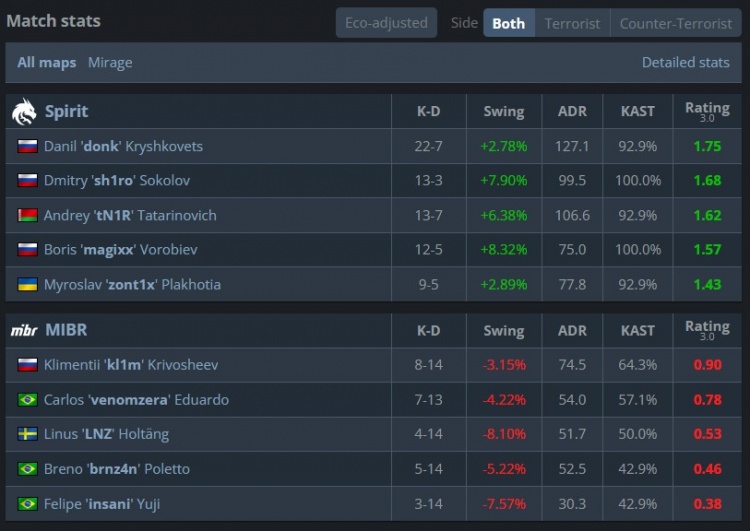This screenshot has height=531, width=750.
Task: Click the MIBR table ADR column header
Action: (x=572, y=331)
